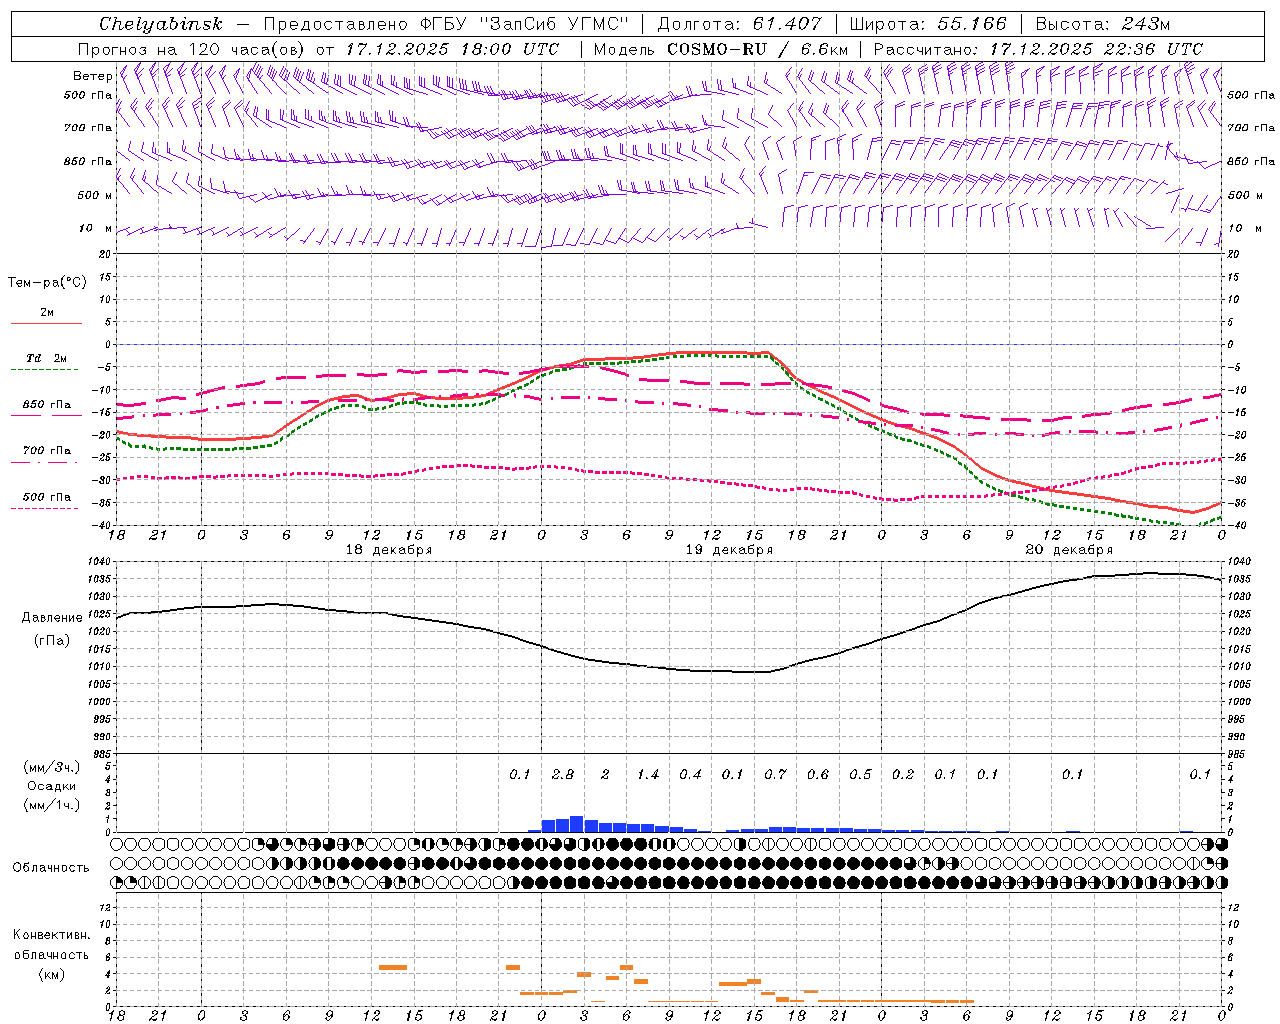1280x1024 pixels.
Task: Click the "(гПа)" pressure units label
Action: [x=52, y=640]
